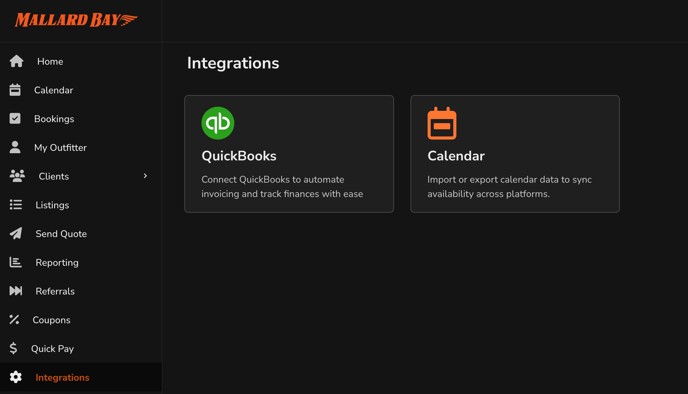This screenshot has height=394, width=688.
Task: Click the Bookings checkmark icon
Action: (x=15, y=118)
